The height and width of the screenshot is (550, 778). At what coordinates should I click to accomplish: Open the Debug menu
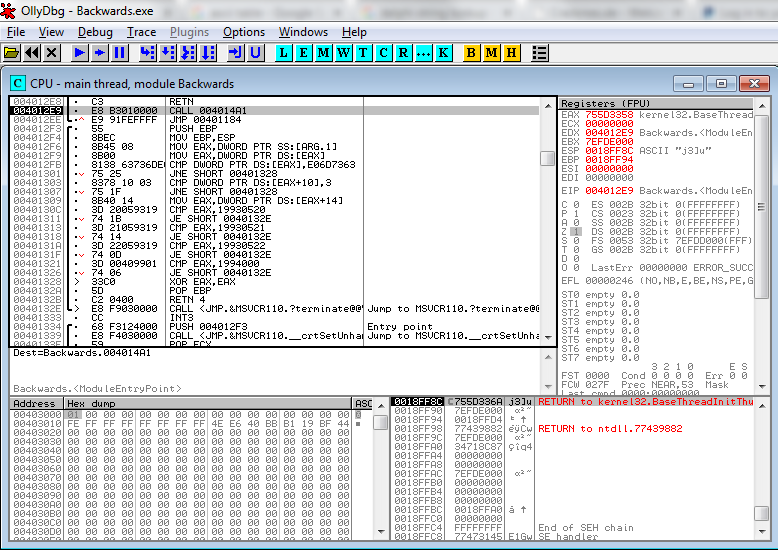click(95, 32)
